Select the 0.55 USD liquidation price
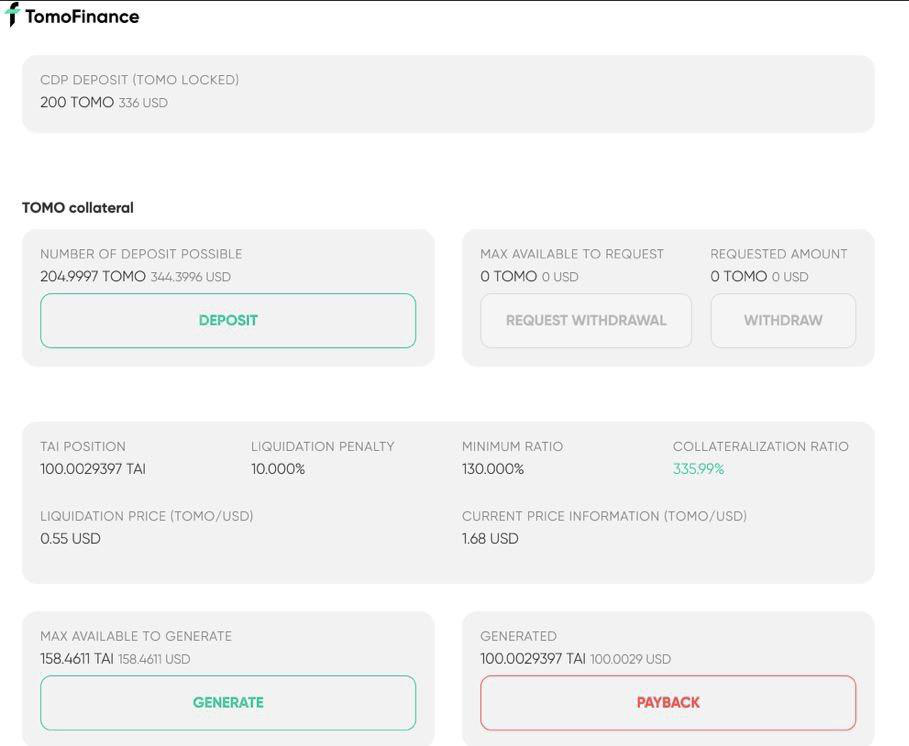Screen dimensions: 909x746 tap(70, 538)
